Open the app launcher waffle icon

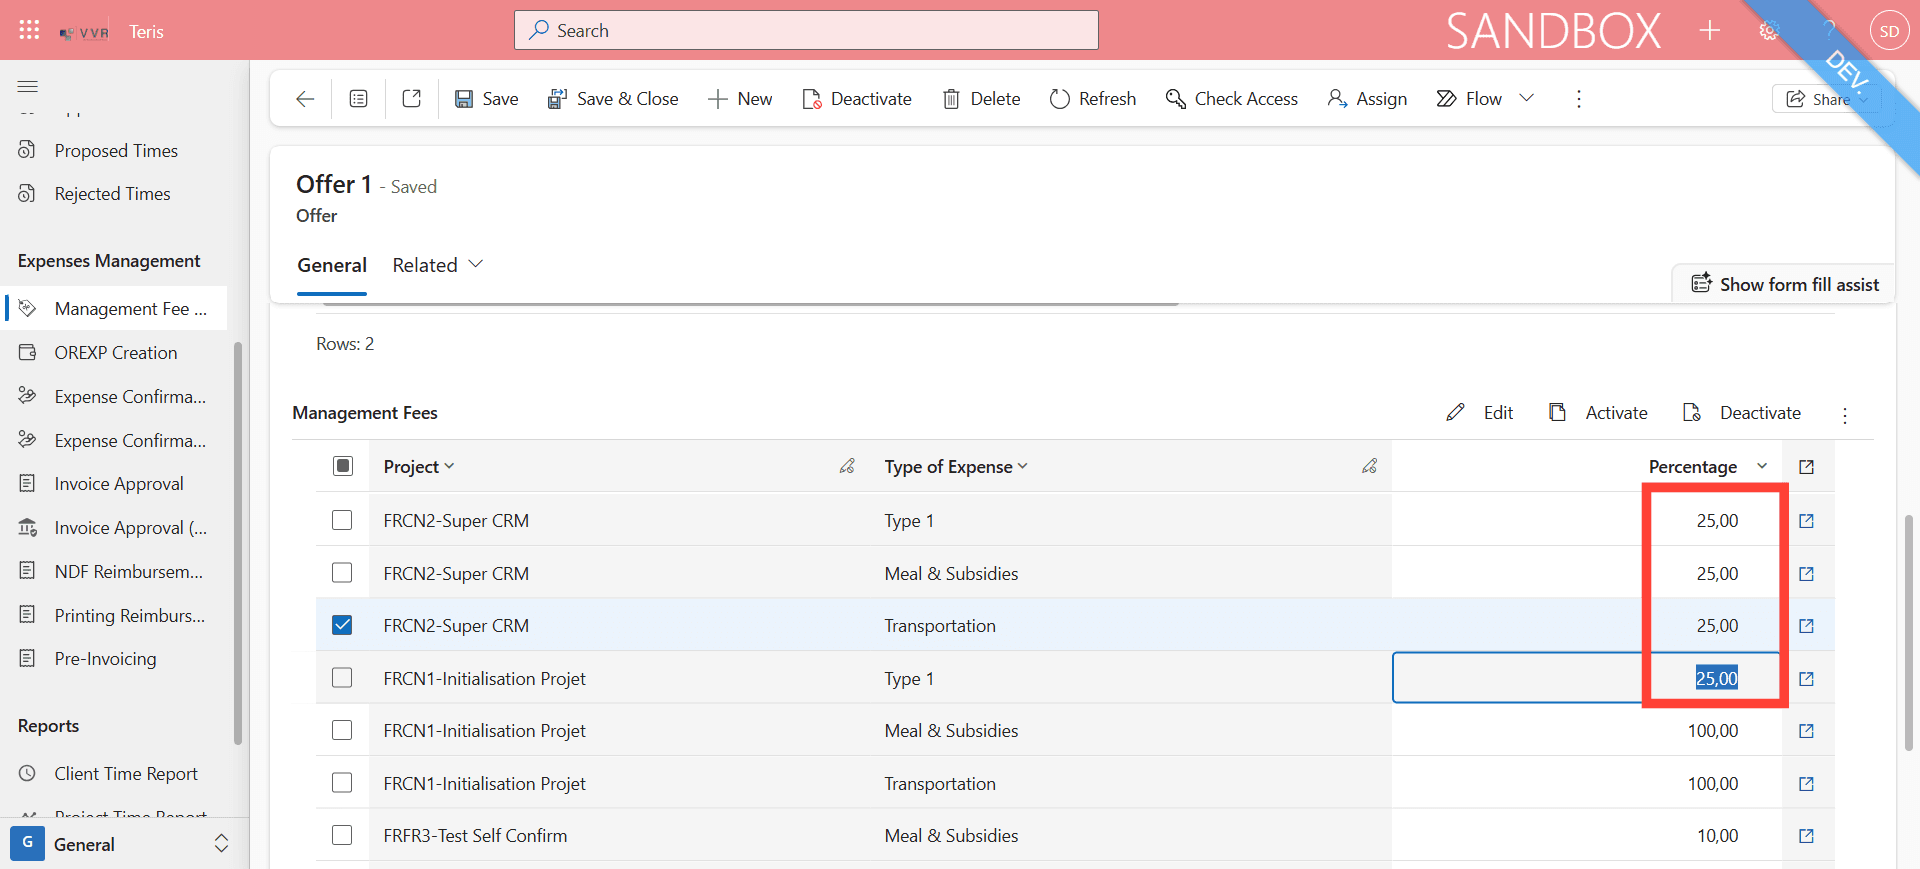[x=29, y=30]
